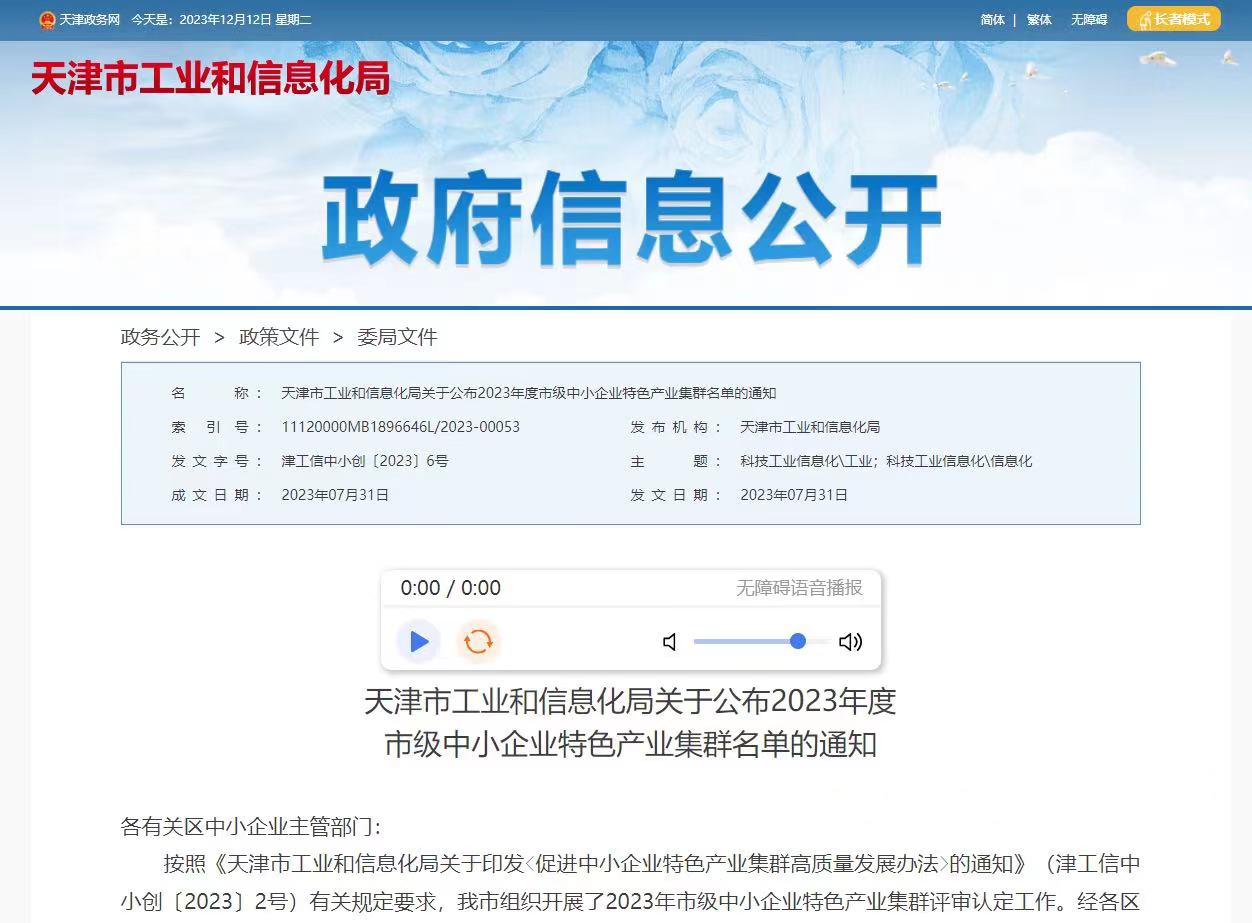The width and height of the screenshot is (1252, 923).
Task: Switch to 简体 Chinese display
Action: point(992,20)
